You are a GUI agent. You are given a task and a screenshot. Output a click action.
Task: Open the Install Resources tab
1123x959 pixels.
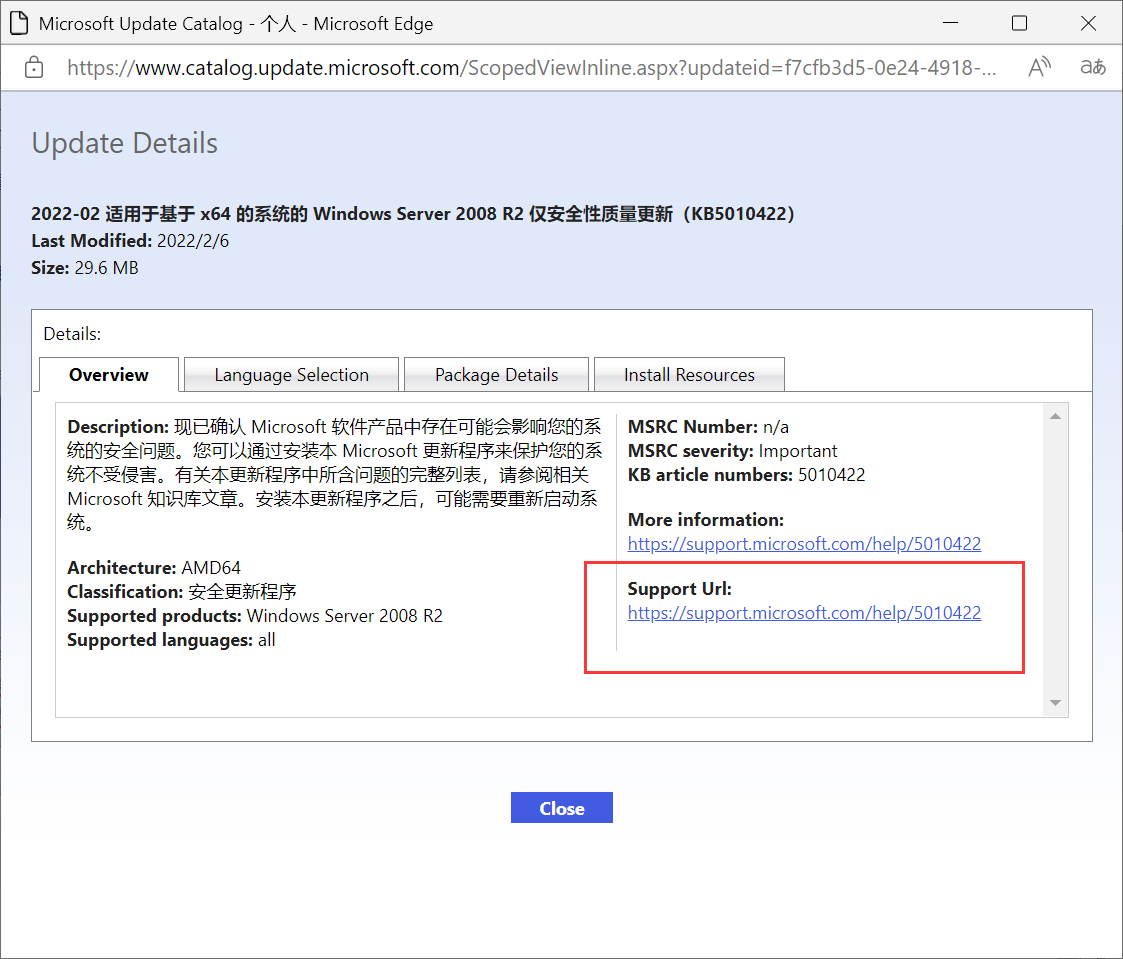click(689, 375)
